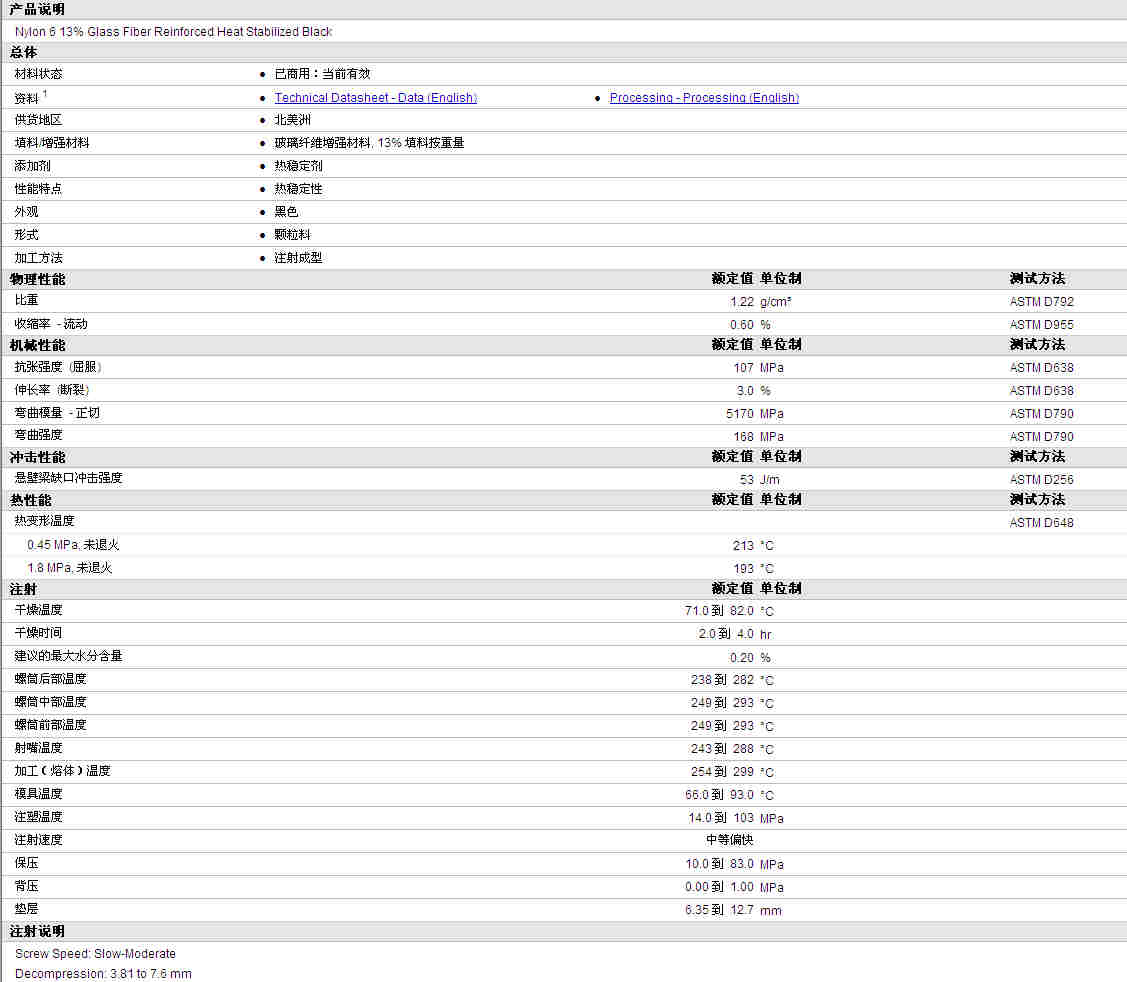Select the value '热稳定性'
Viewport: 1127px width, 982px height.
pos(298,189)
